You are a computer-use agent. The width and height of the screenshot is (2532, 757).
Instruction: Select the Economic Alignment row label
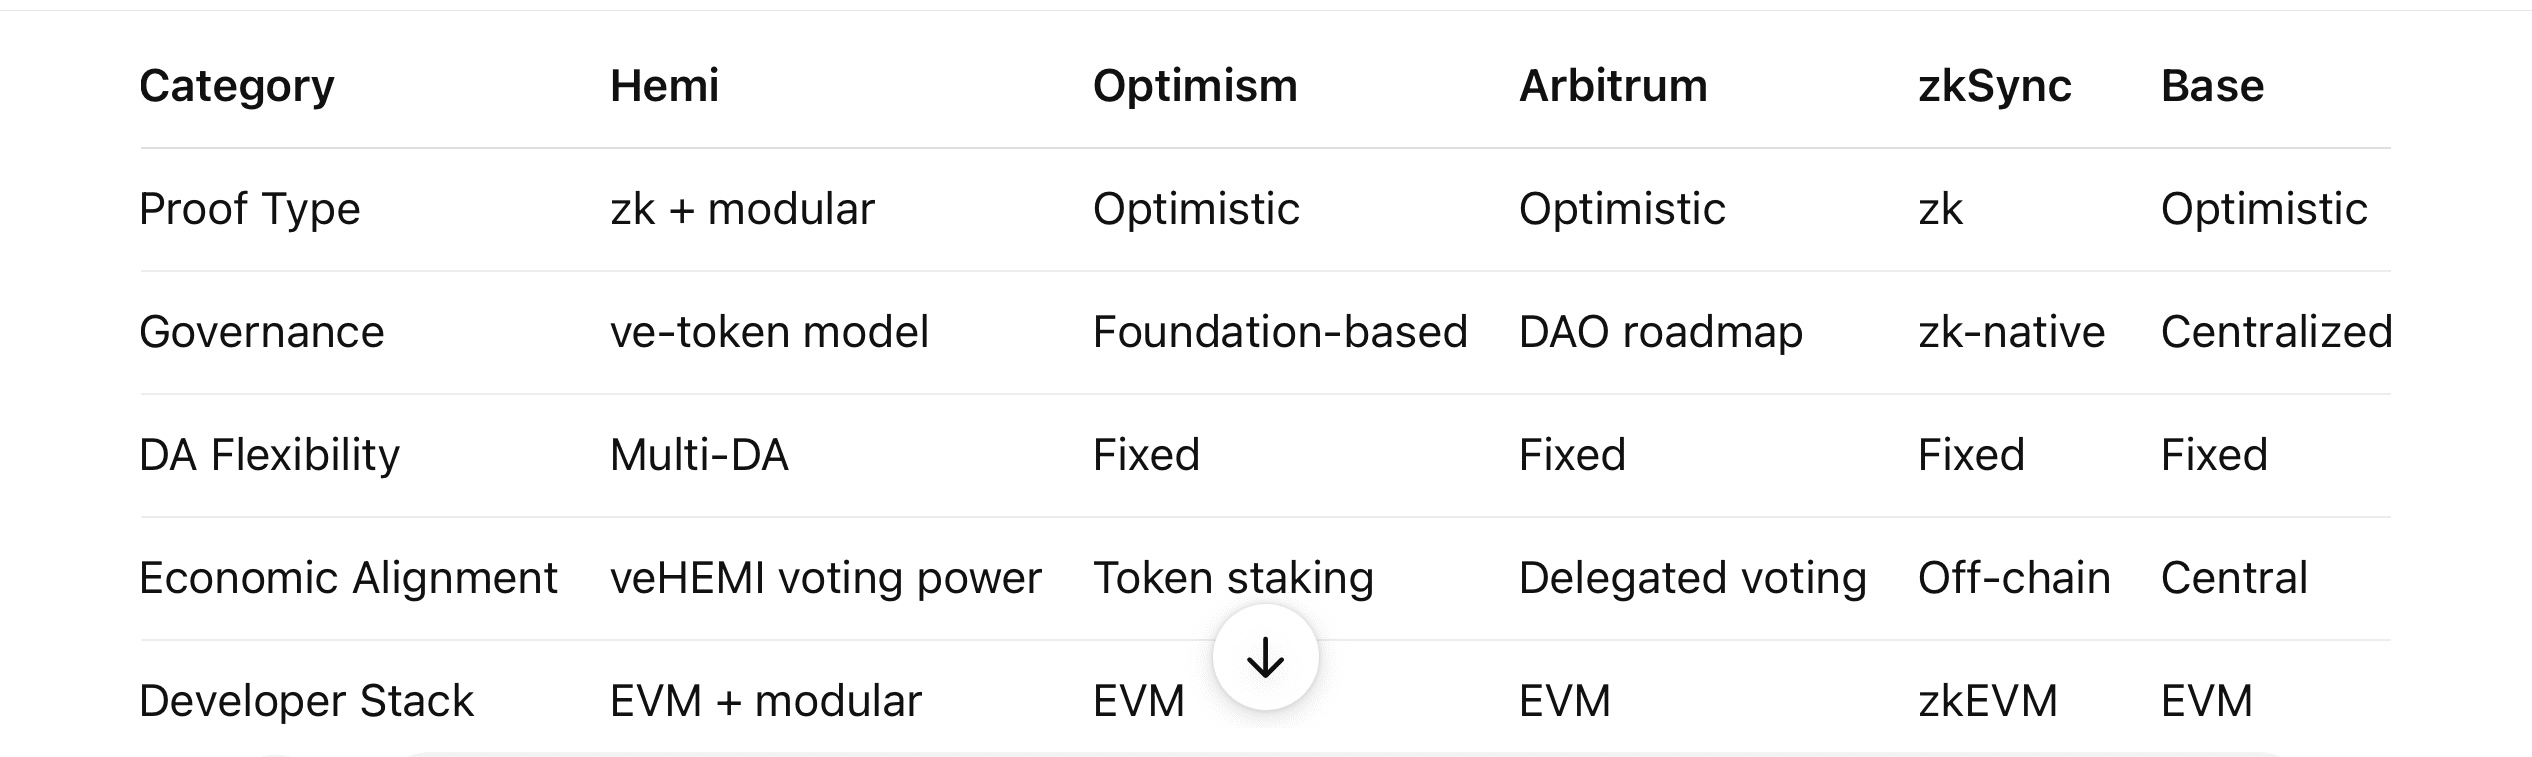point(348,578)
